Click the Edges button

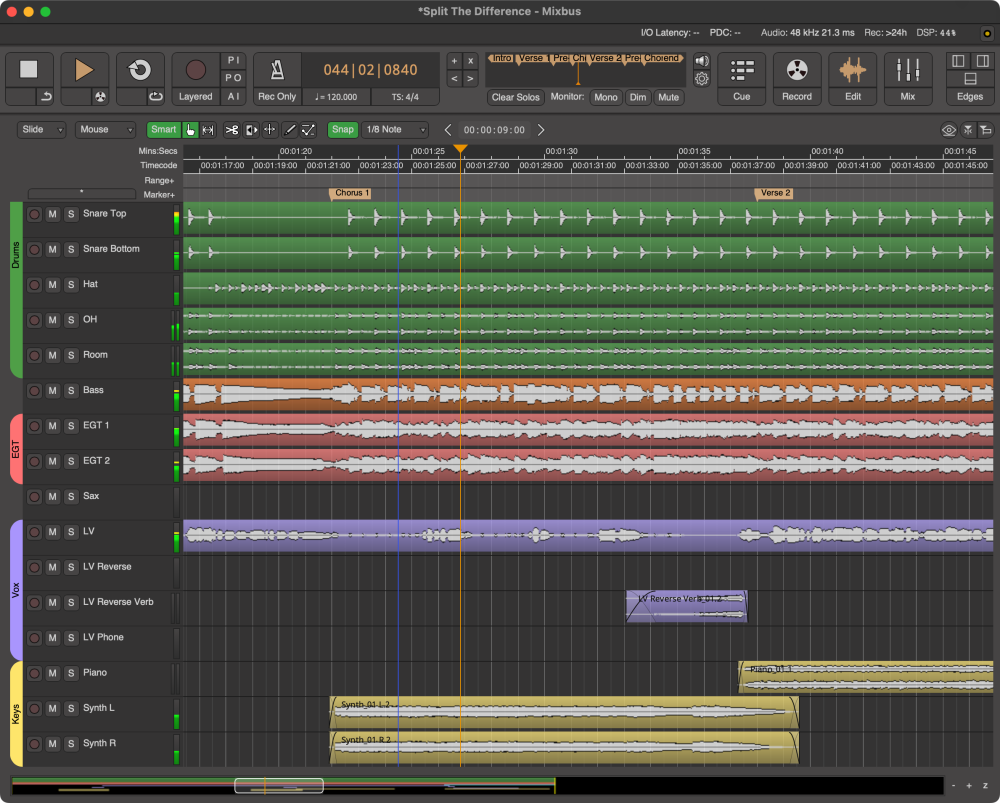tap(970, 96)
